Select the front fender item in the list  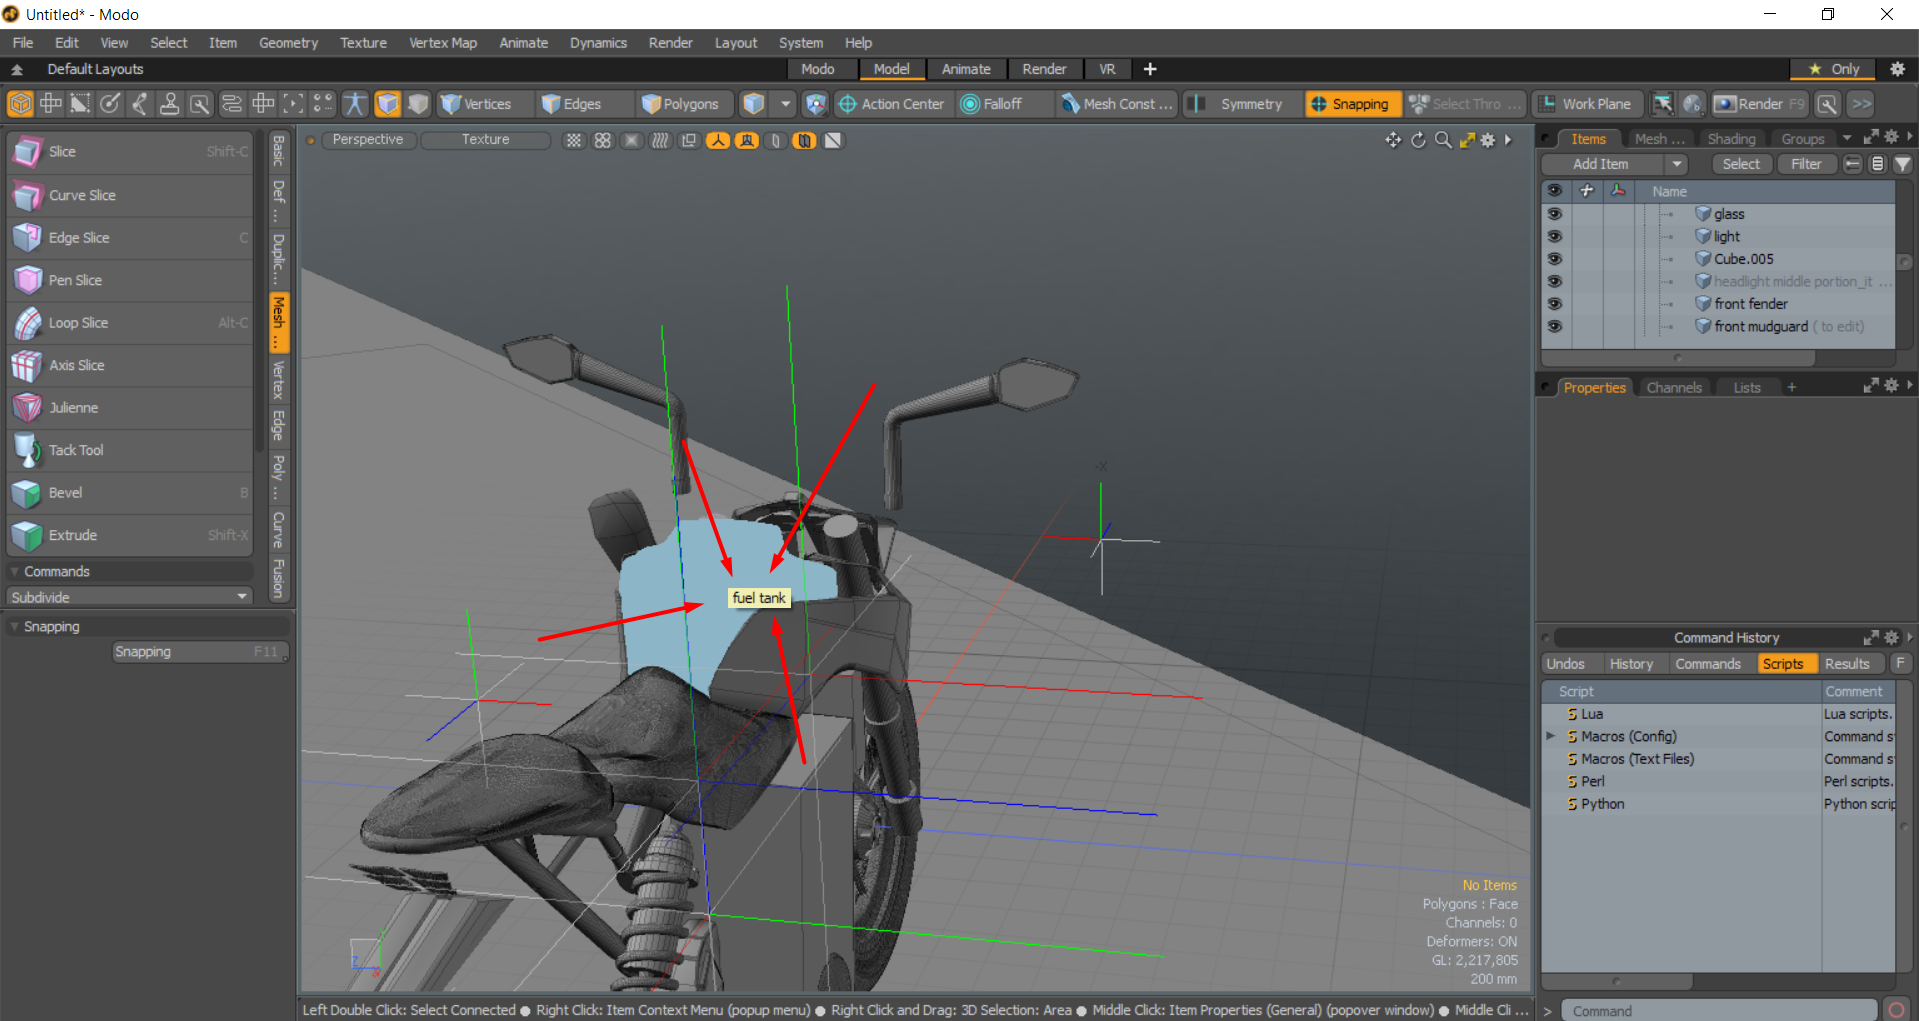coord(1750,304)
